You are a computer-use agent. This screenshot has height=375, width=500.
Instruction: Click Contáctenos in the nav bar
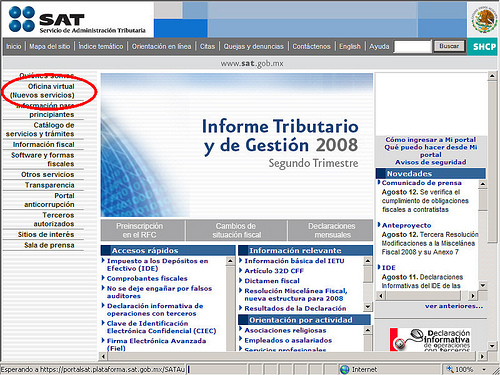pyautogui.click(x=311, y=46)
